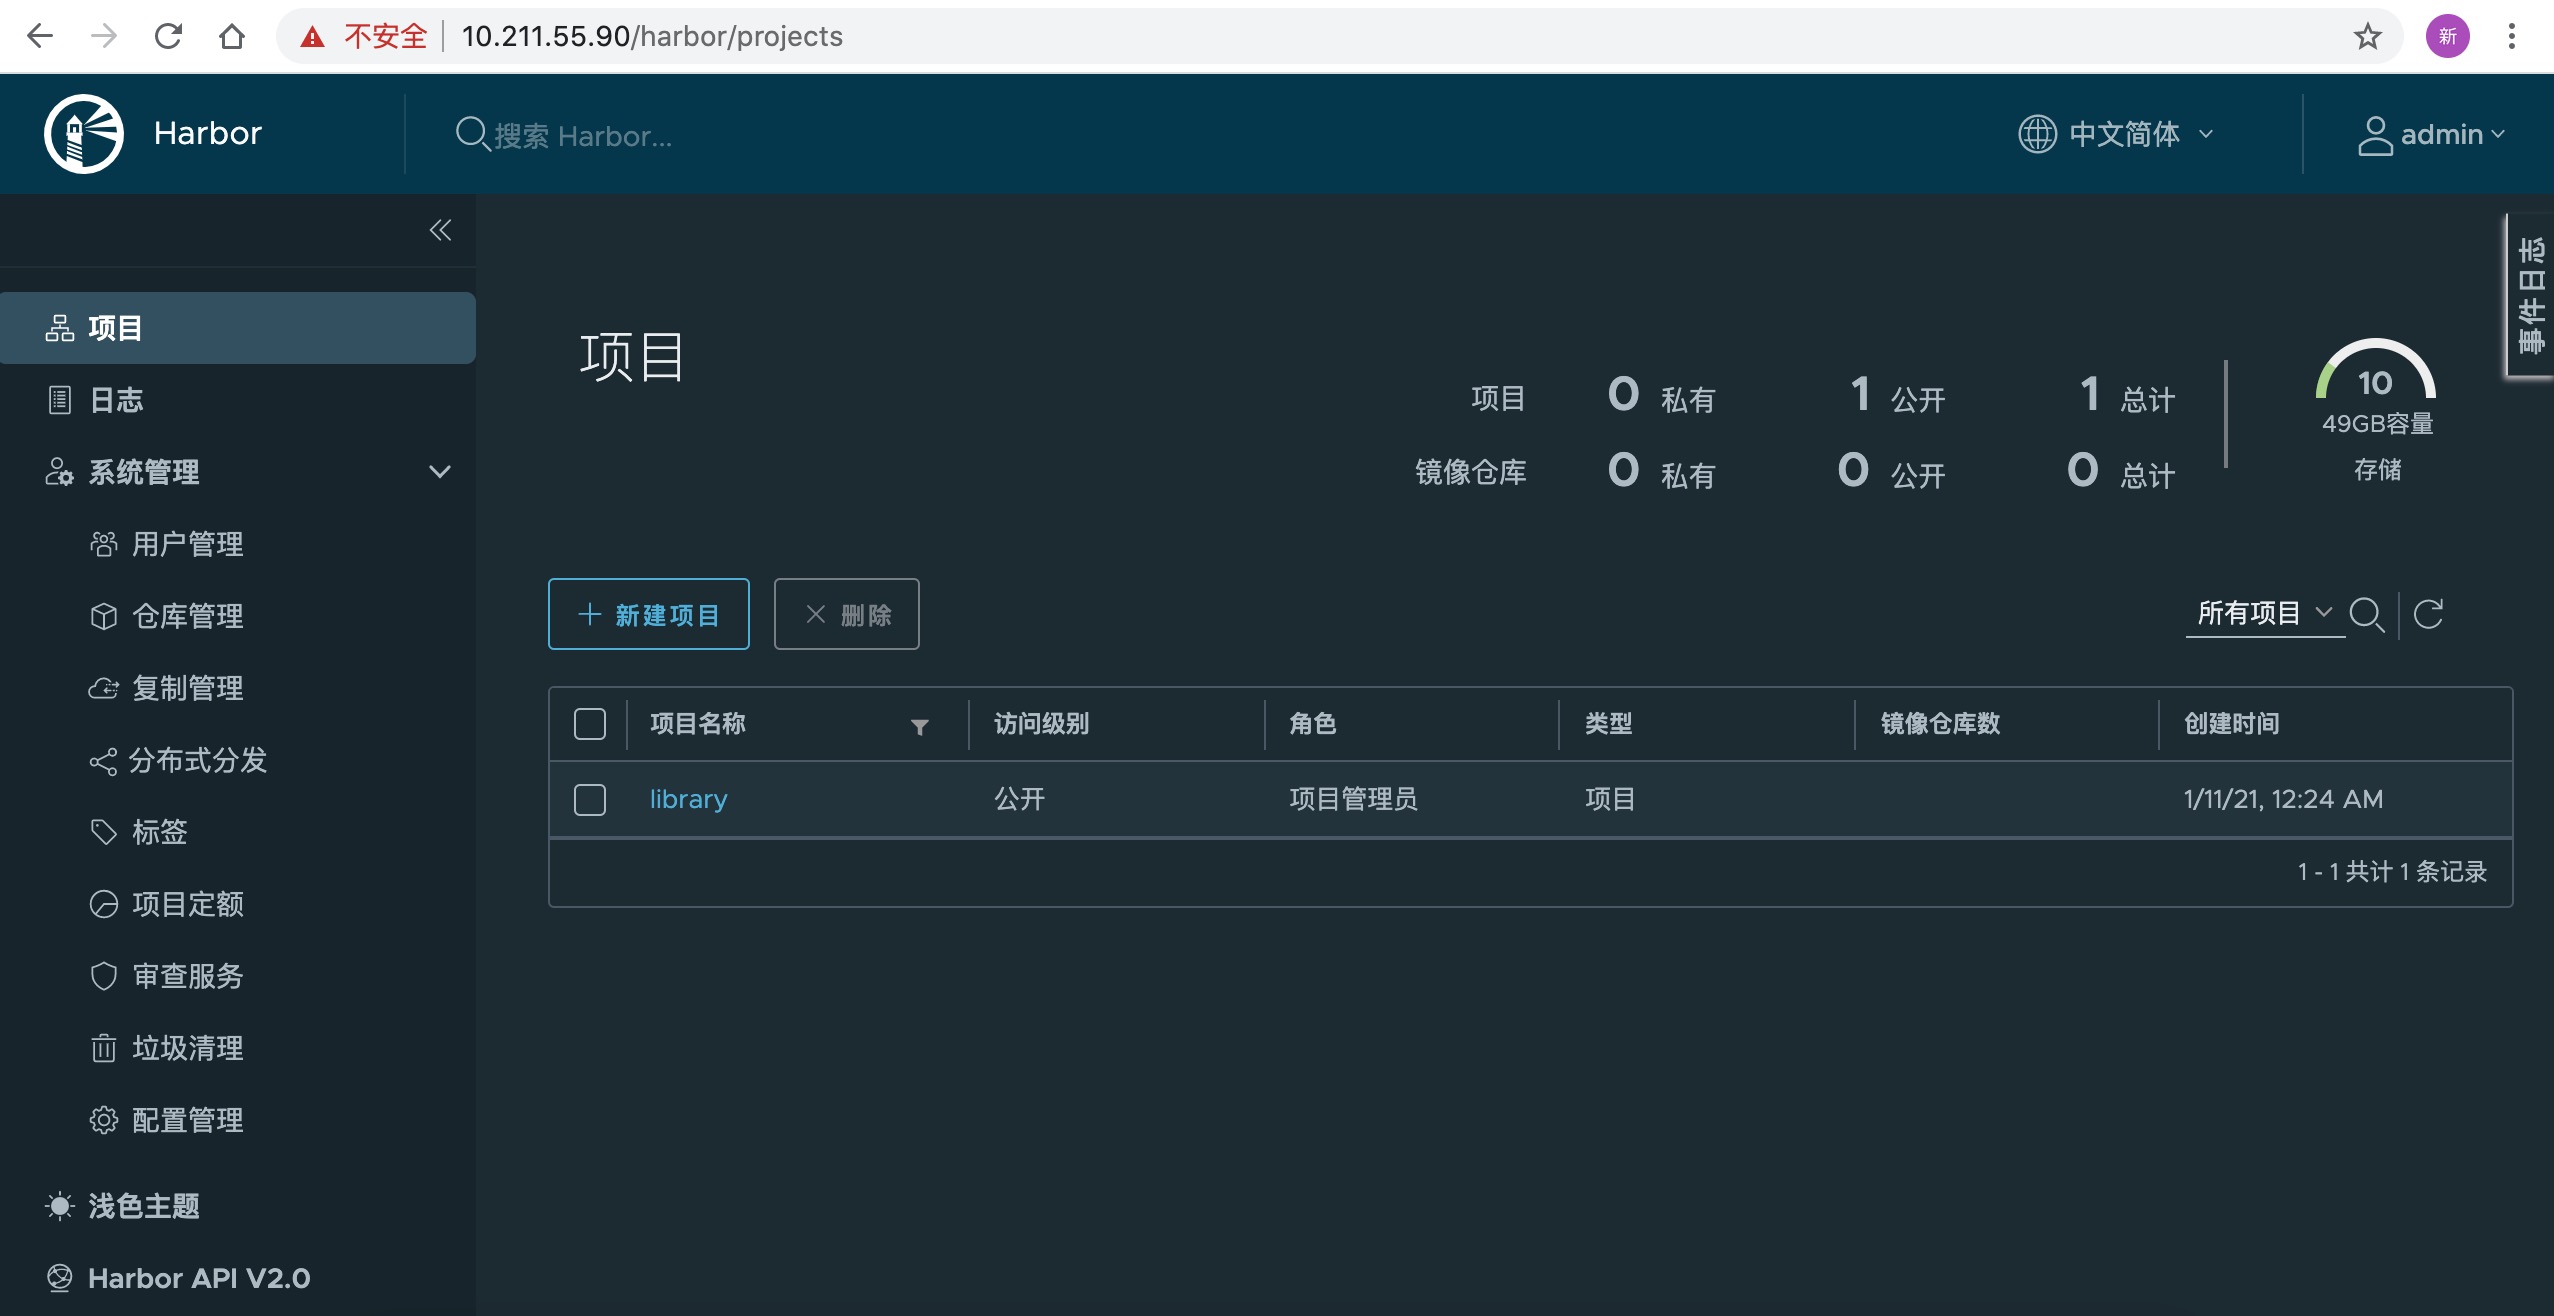Click the 公开 access level cell
Screen dimensions: 2554x1316
(1019, 799)
